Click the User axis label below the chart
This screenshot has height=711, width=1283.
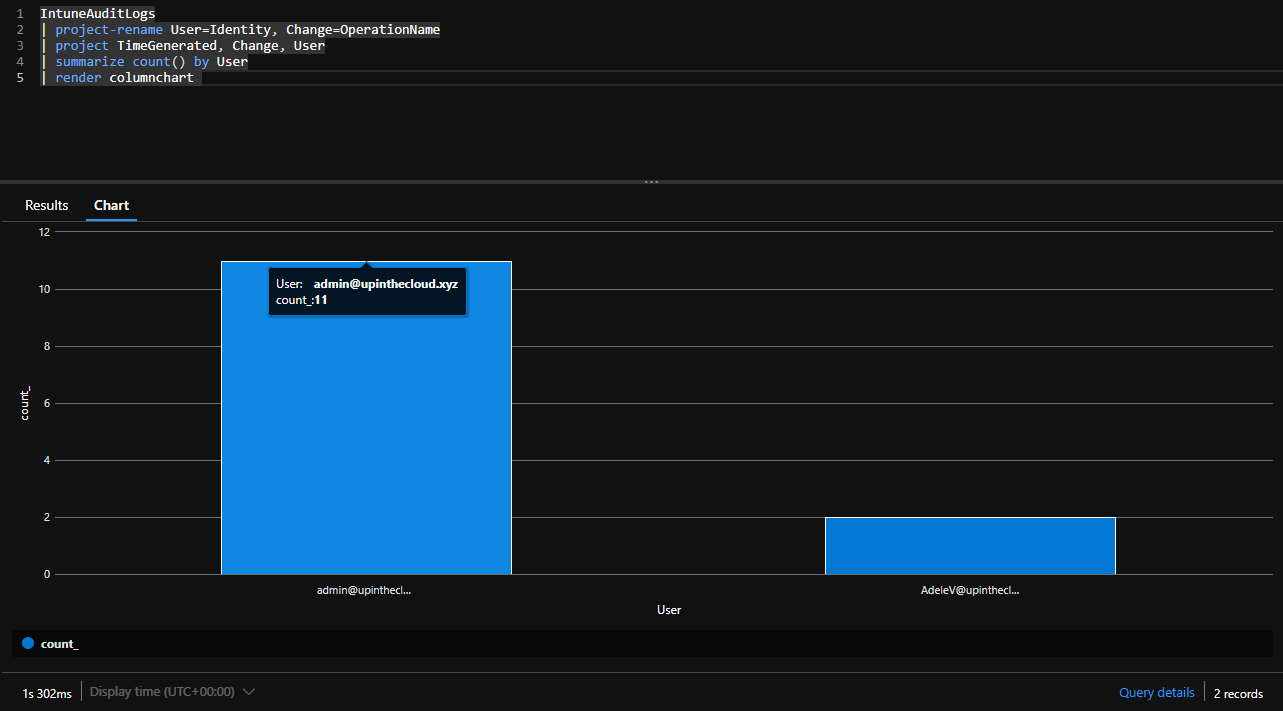[669, 609]
